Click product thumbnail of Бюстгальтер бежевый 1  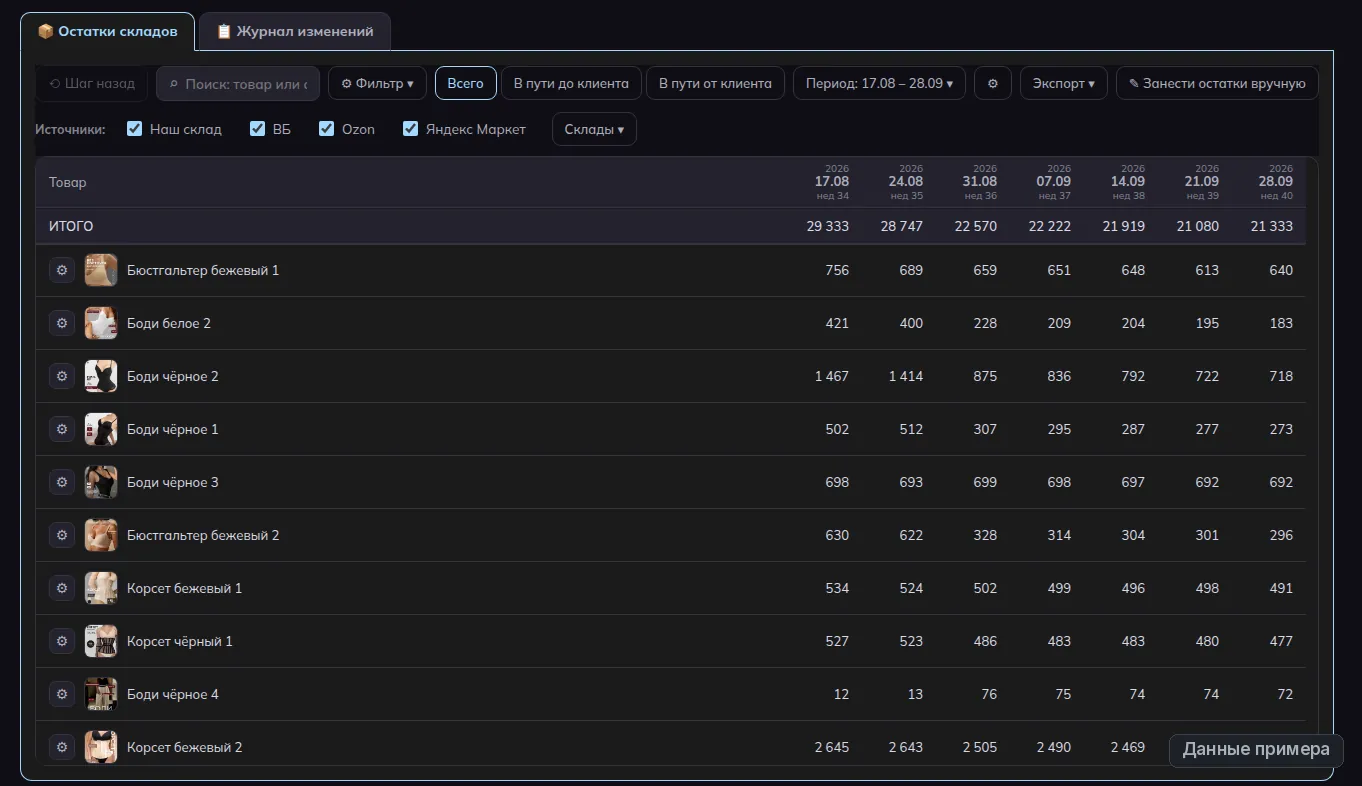(101, 270)
